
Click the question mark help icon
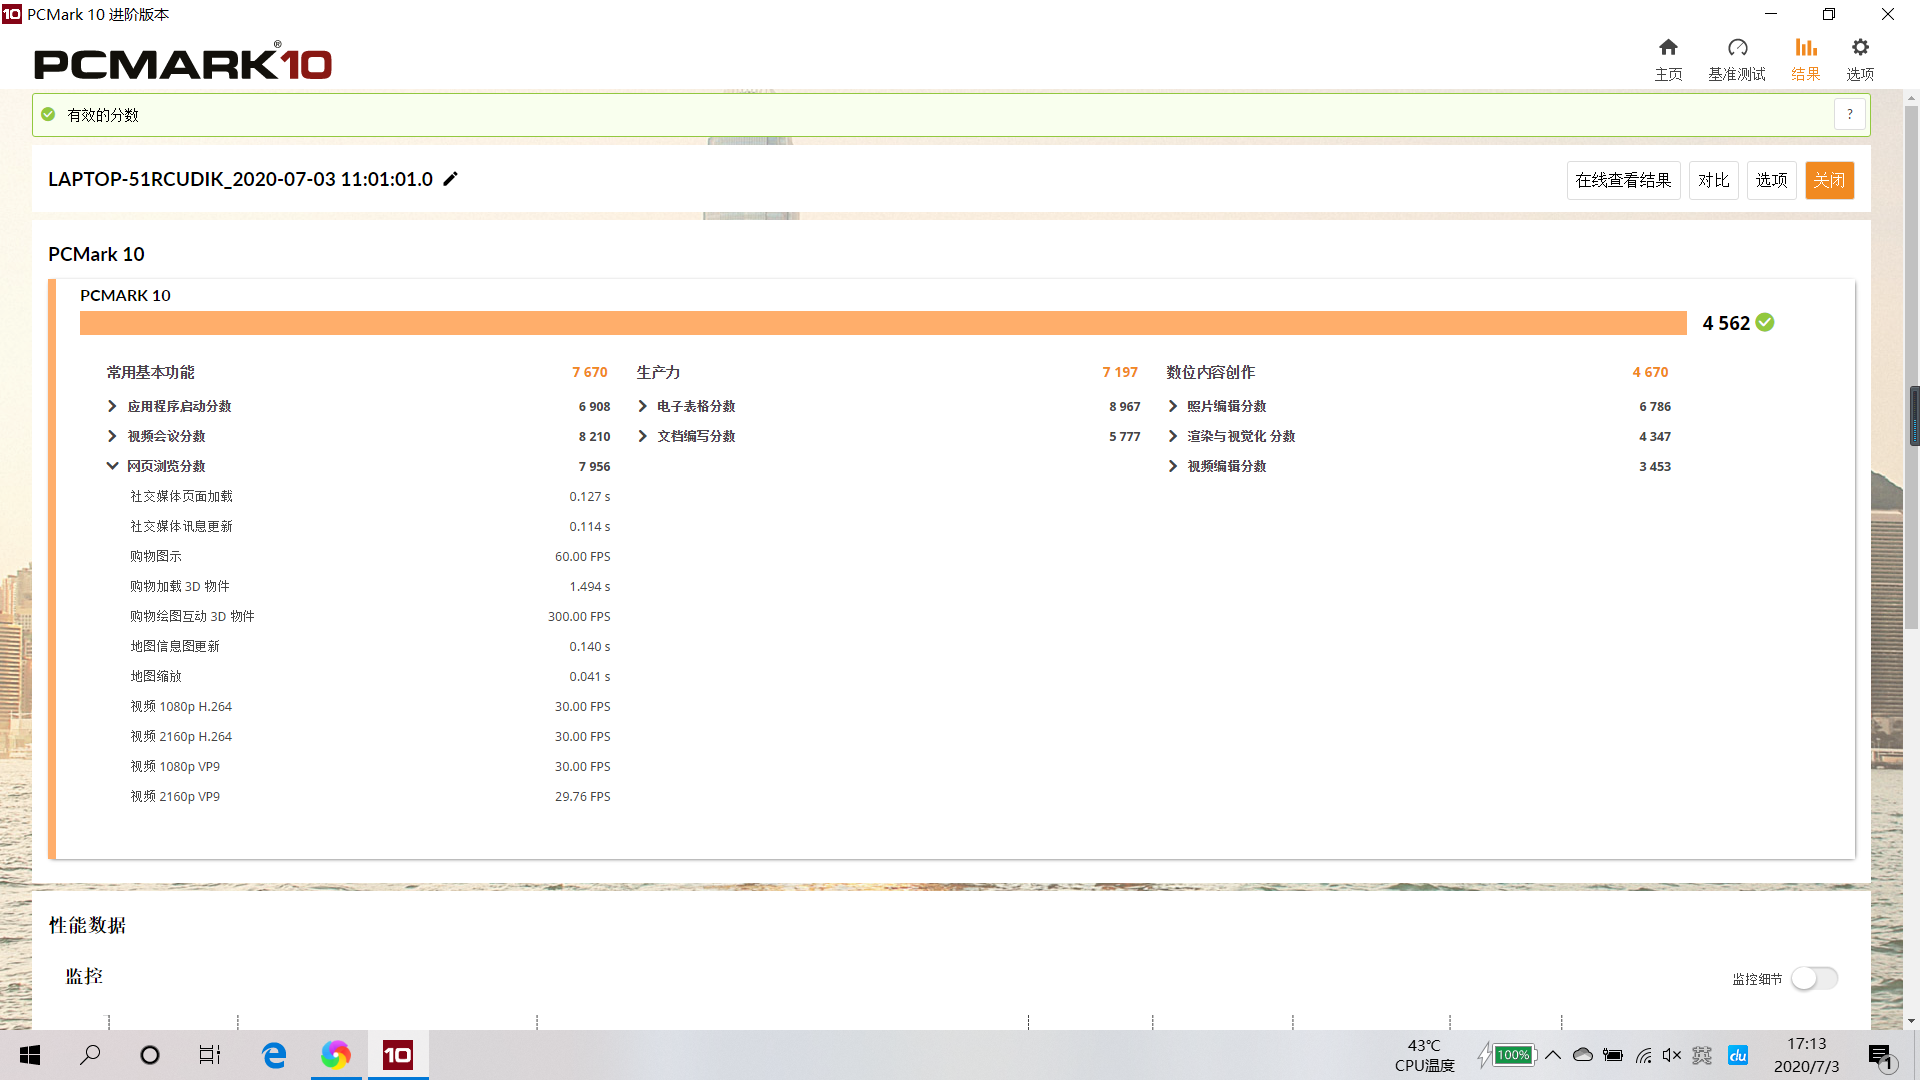click(1850, 115)
